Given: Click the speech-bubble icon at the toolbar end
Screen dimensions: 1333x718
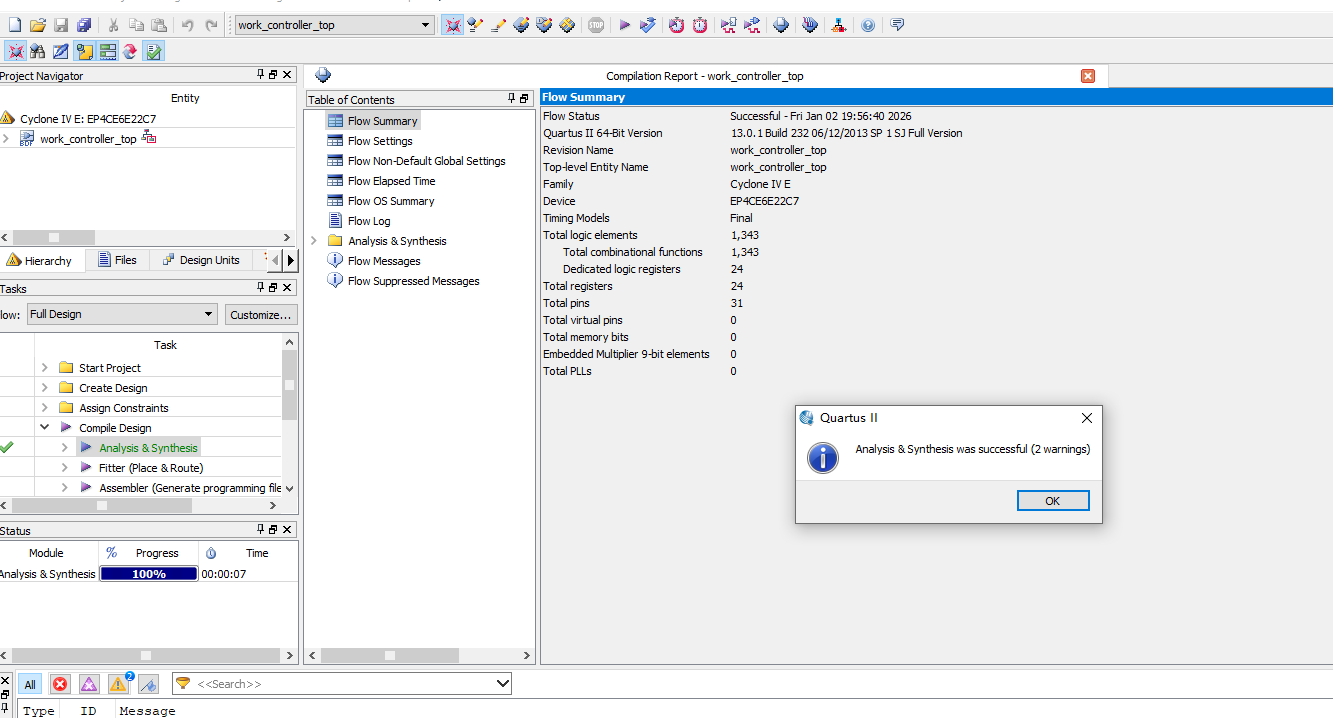Looking at the screenshot, I should (x=897, y=25).
